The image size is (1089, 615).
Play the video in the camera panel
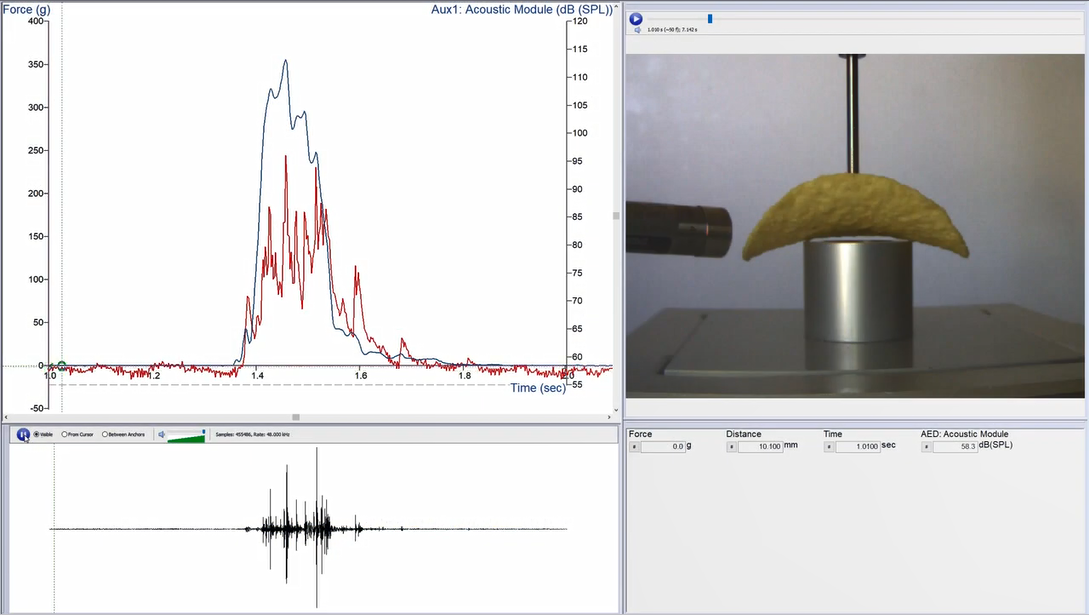(x=636, y=18)
